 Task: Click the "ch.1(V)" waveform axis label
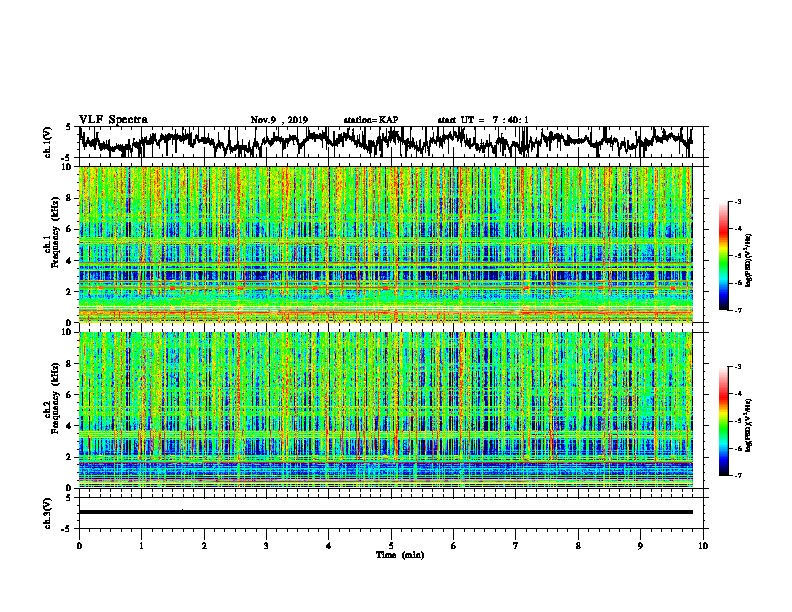click(48, 142)
